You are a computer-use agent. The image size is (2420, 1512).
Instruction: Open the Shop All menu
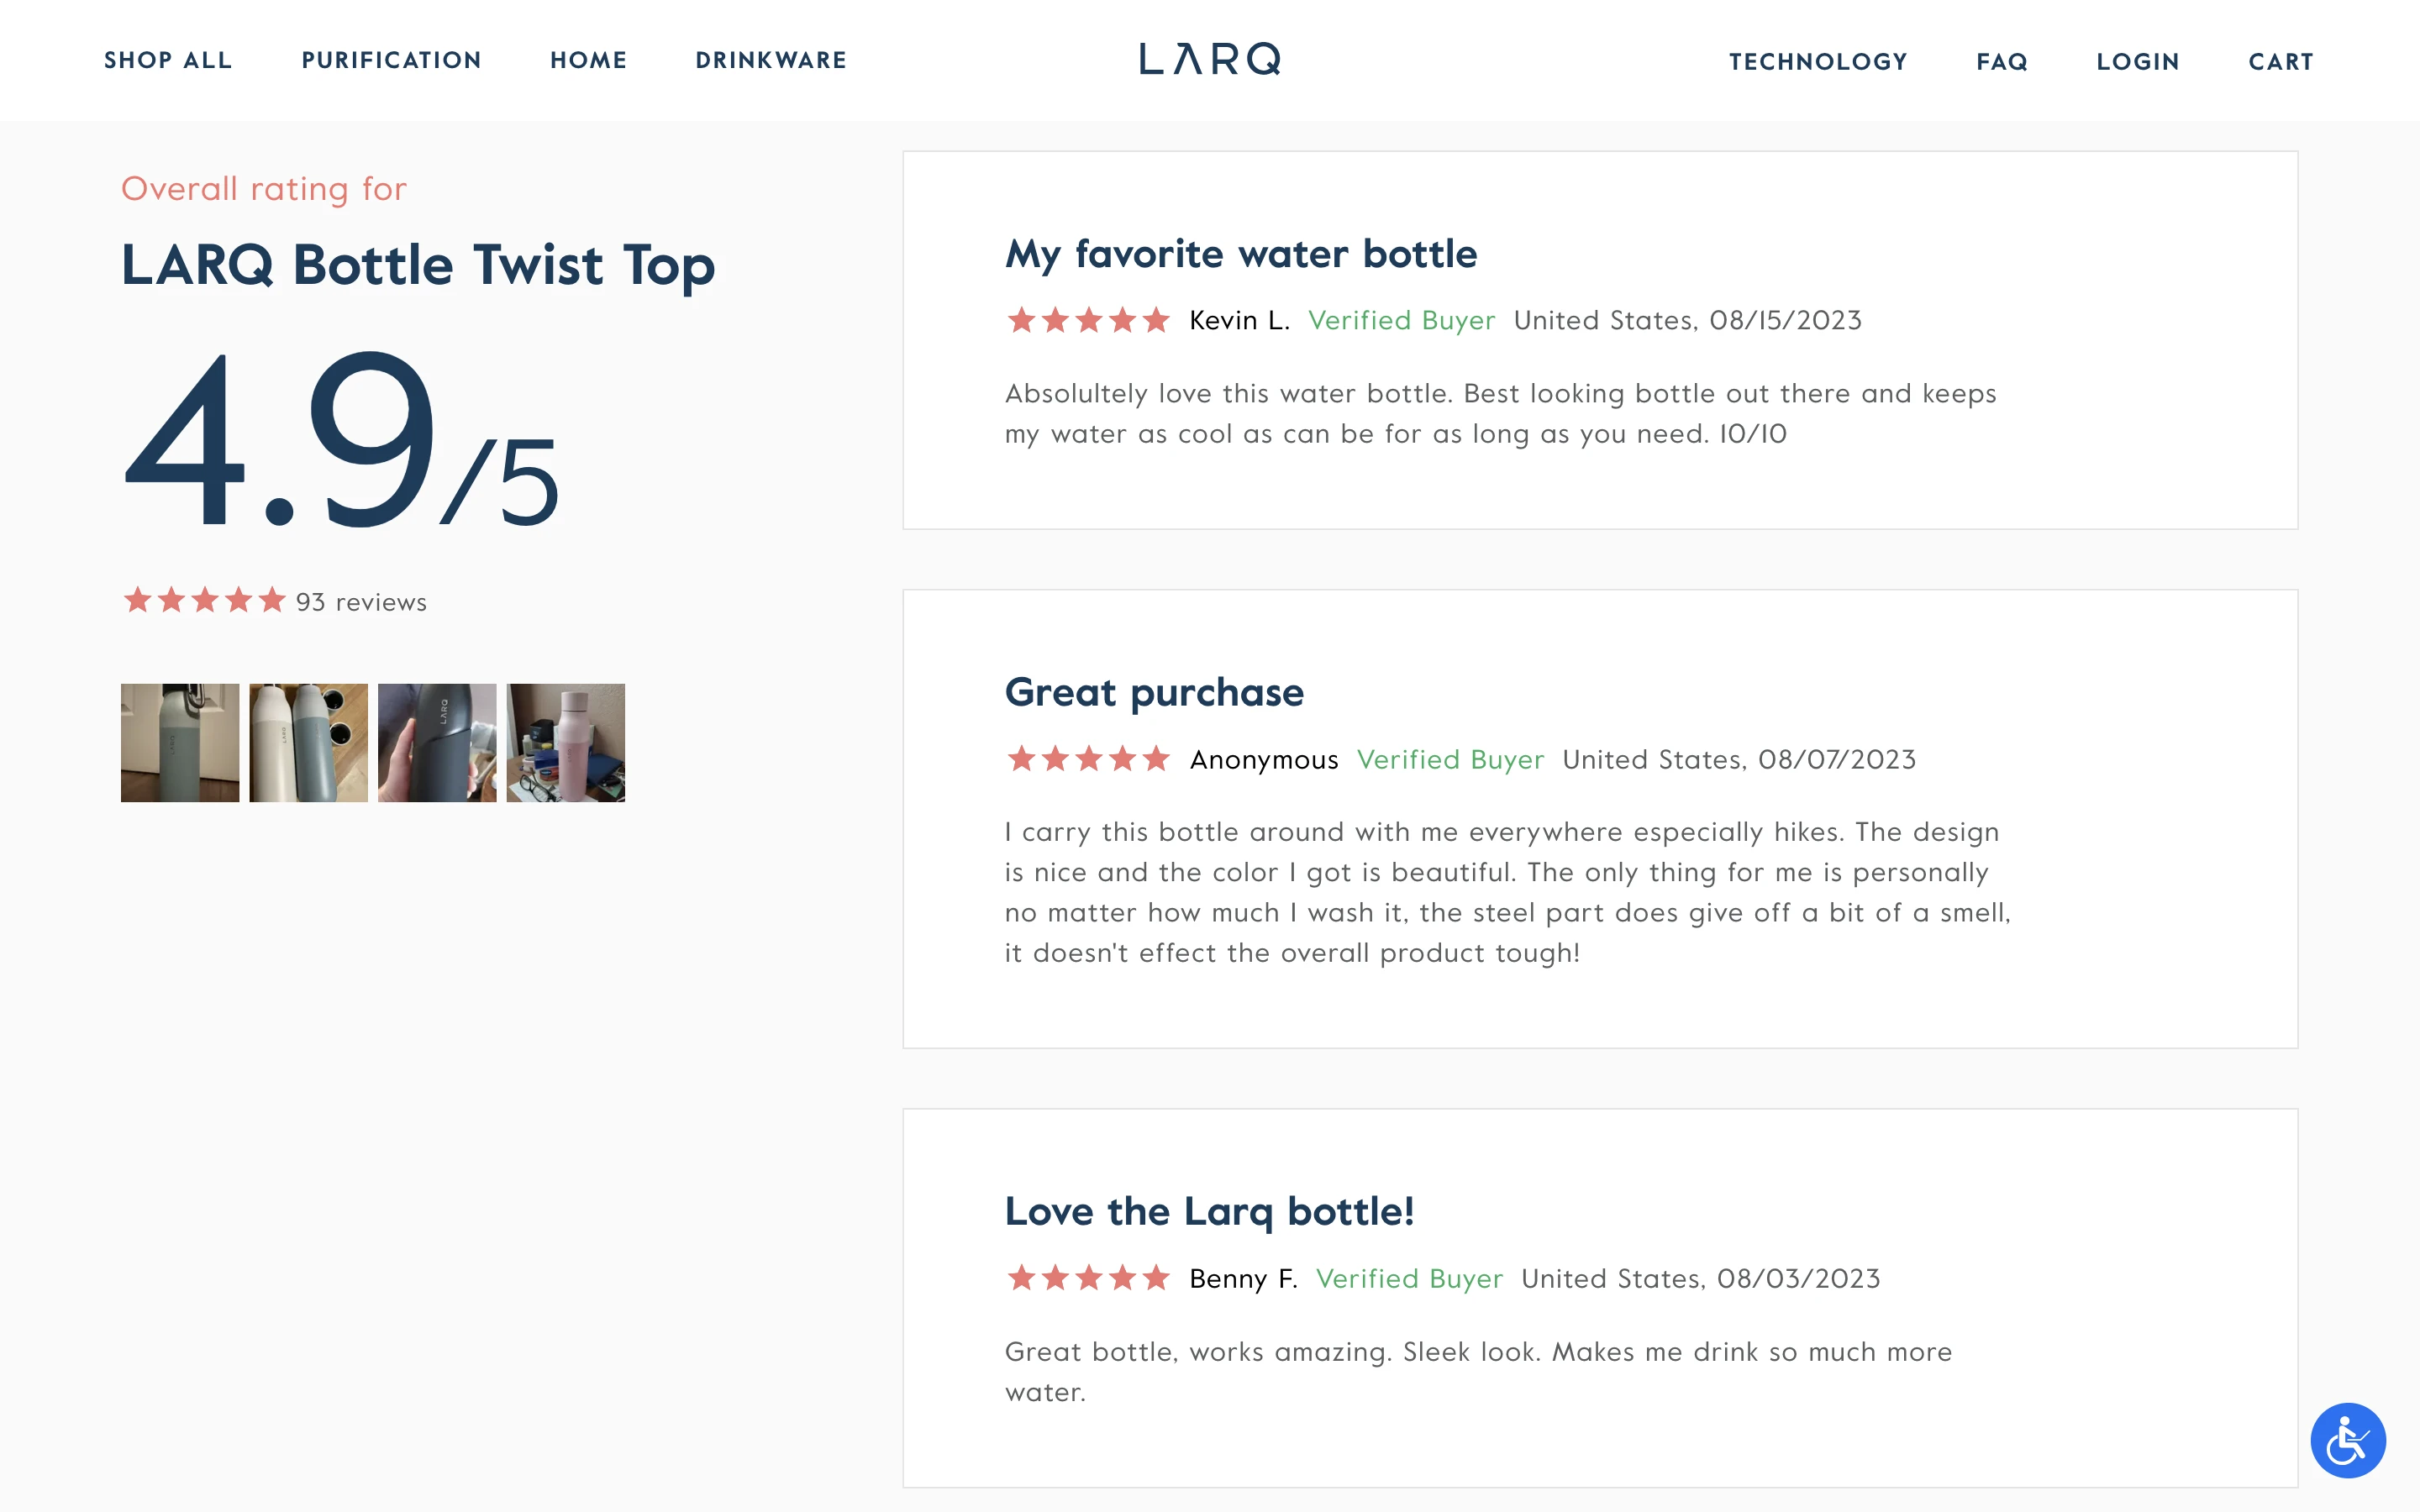[x=168, y=61]
